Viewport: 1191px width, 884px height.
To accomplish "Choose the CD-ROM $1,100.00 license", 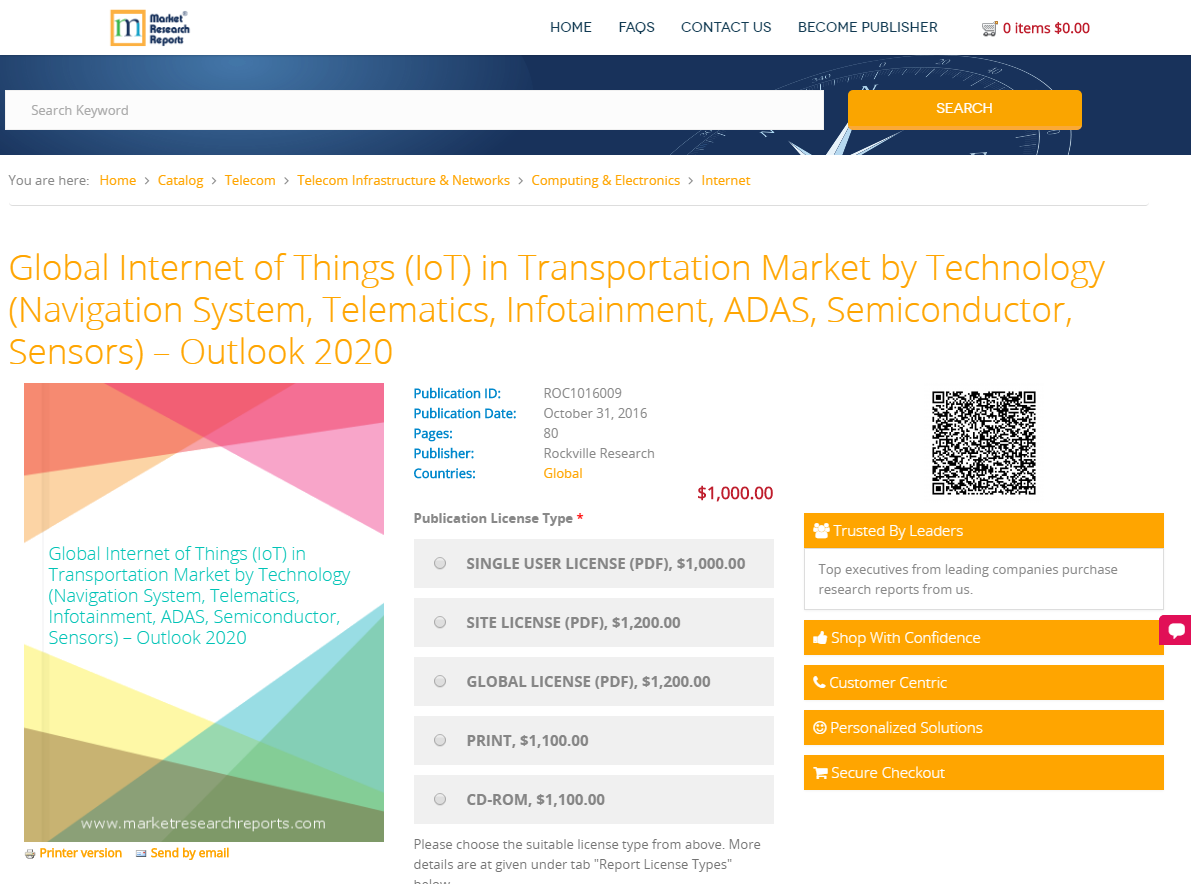I will coord(440,800).
